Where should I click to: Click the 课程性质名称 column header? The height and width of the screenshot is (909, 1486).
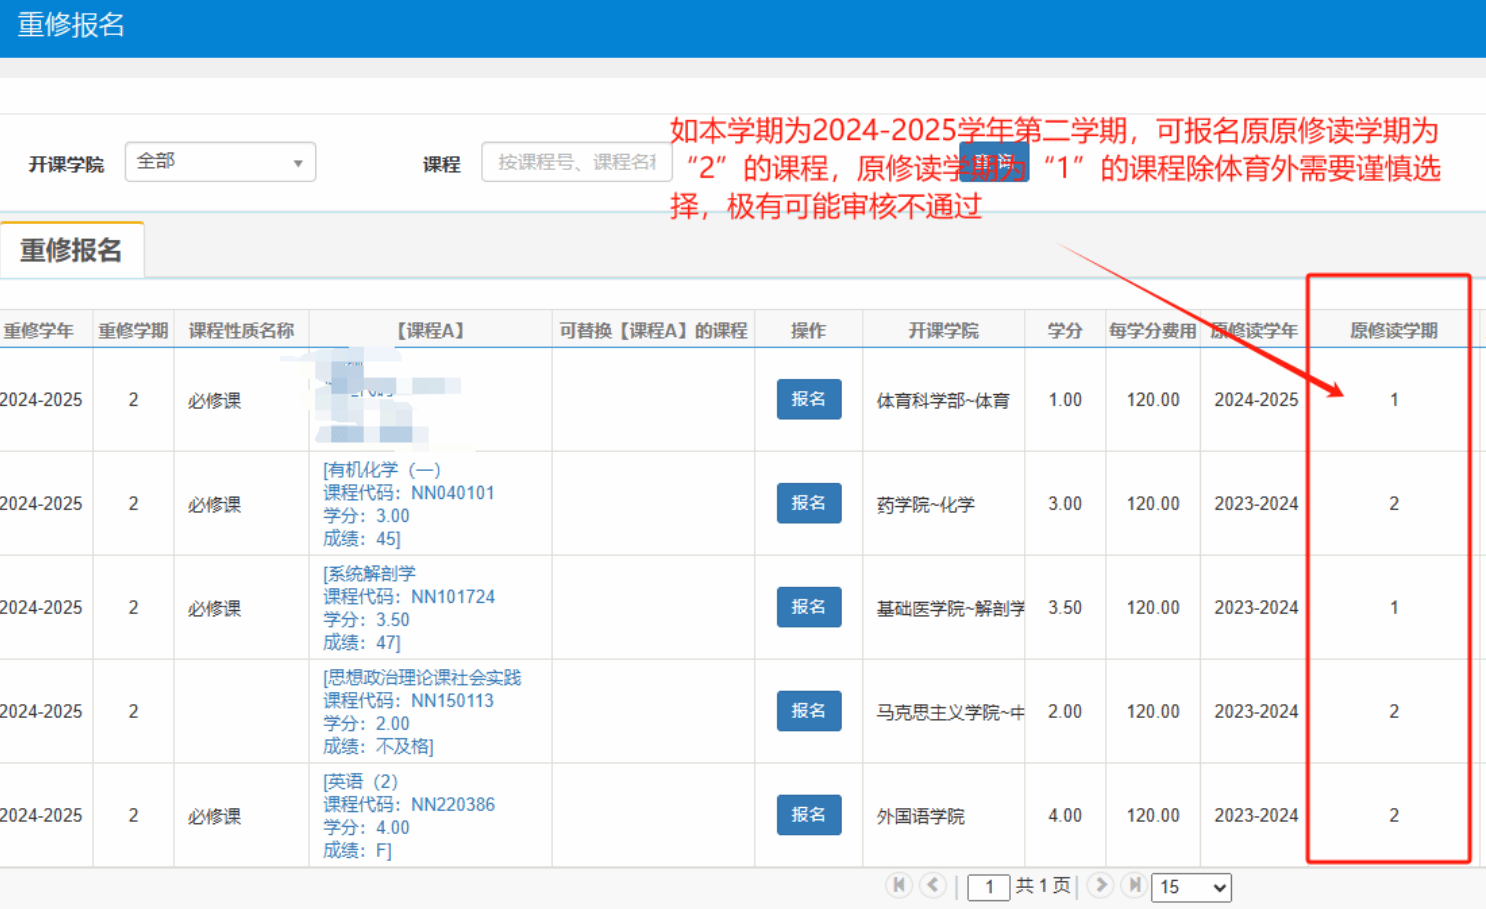241,330
